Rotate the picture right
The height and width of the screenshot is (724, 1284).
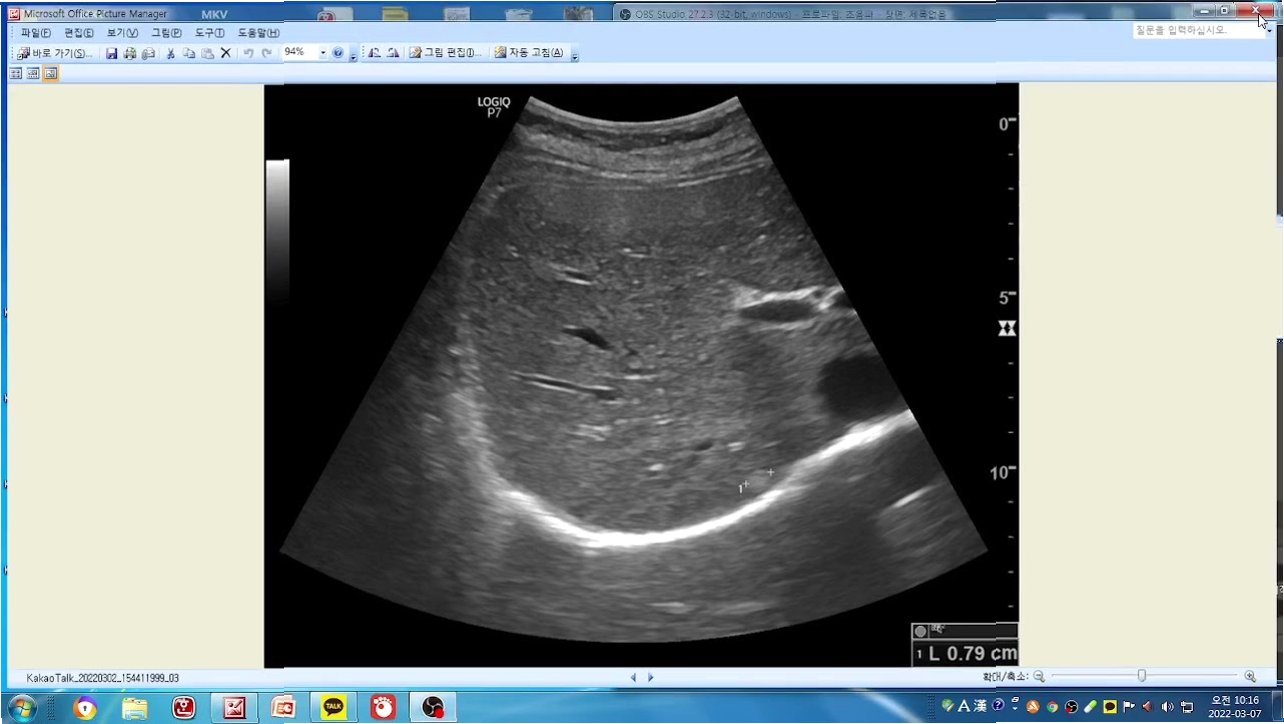pos(393,53)
